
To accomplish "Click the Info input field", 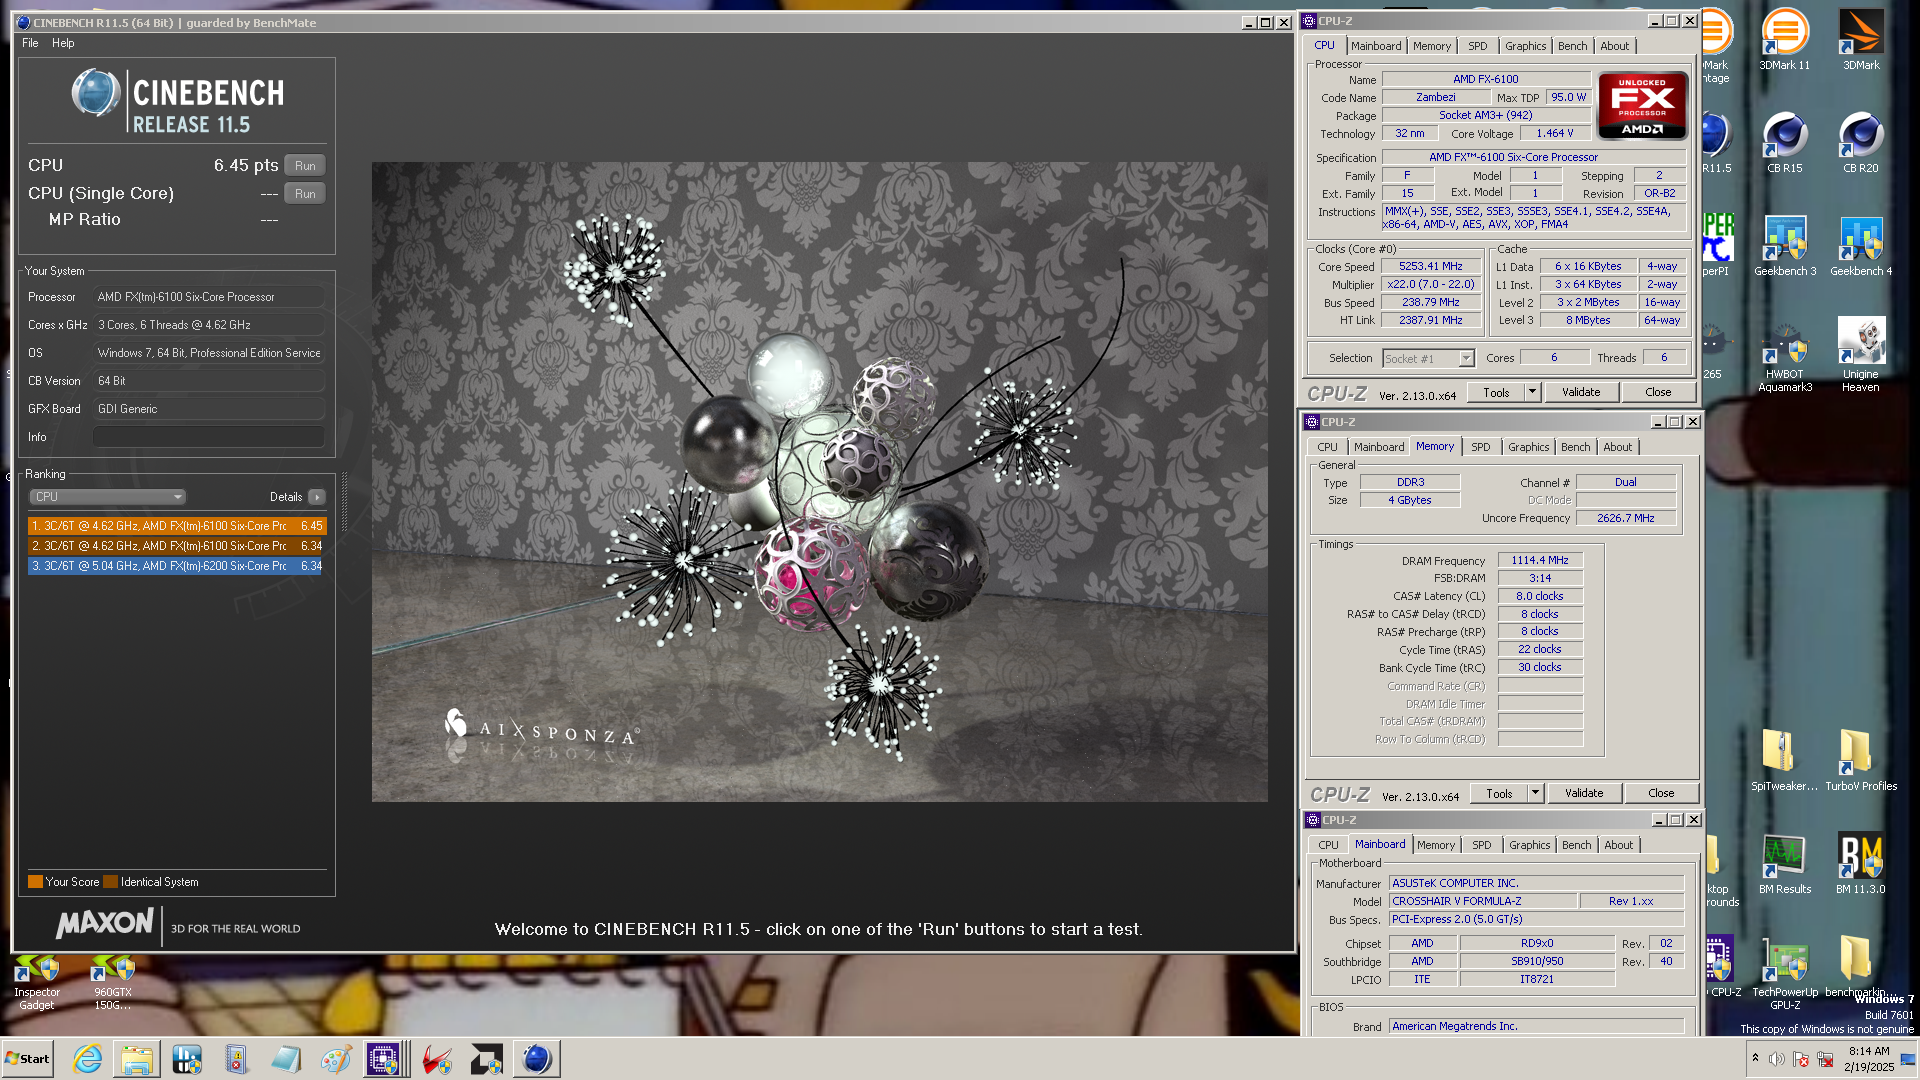I will click(208, 437).
